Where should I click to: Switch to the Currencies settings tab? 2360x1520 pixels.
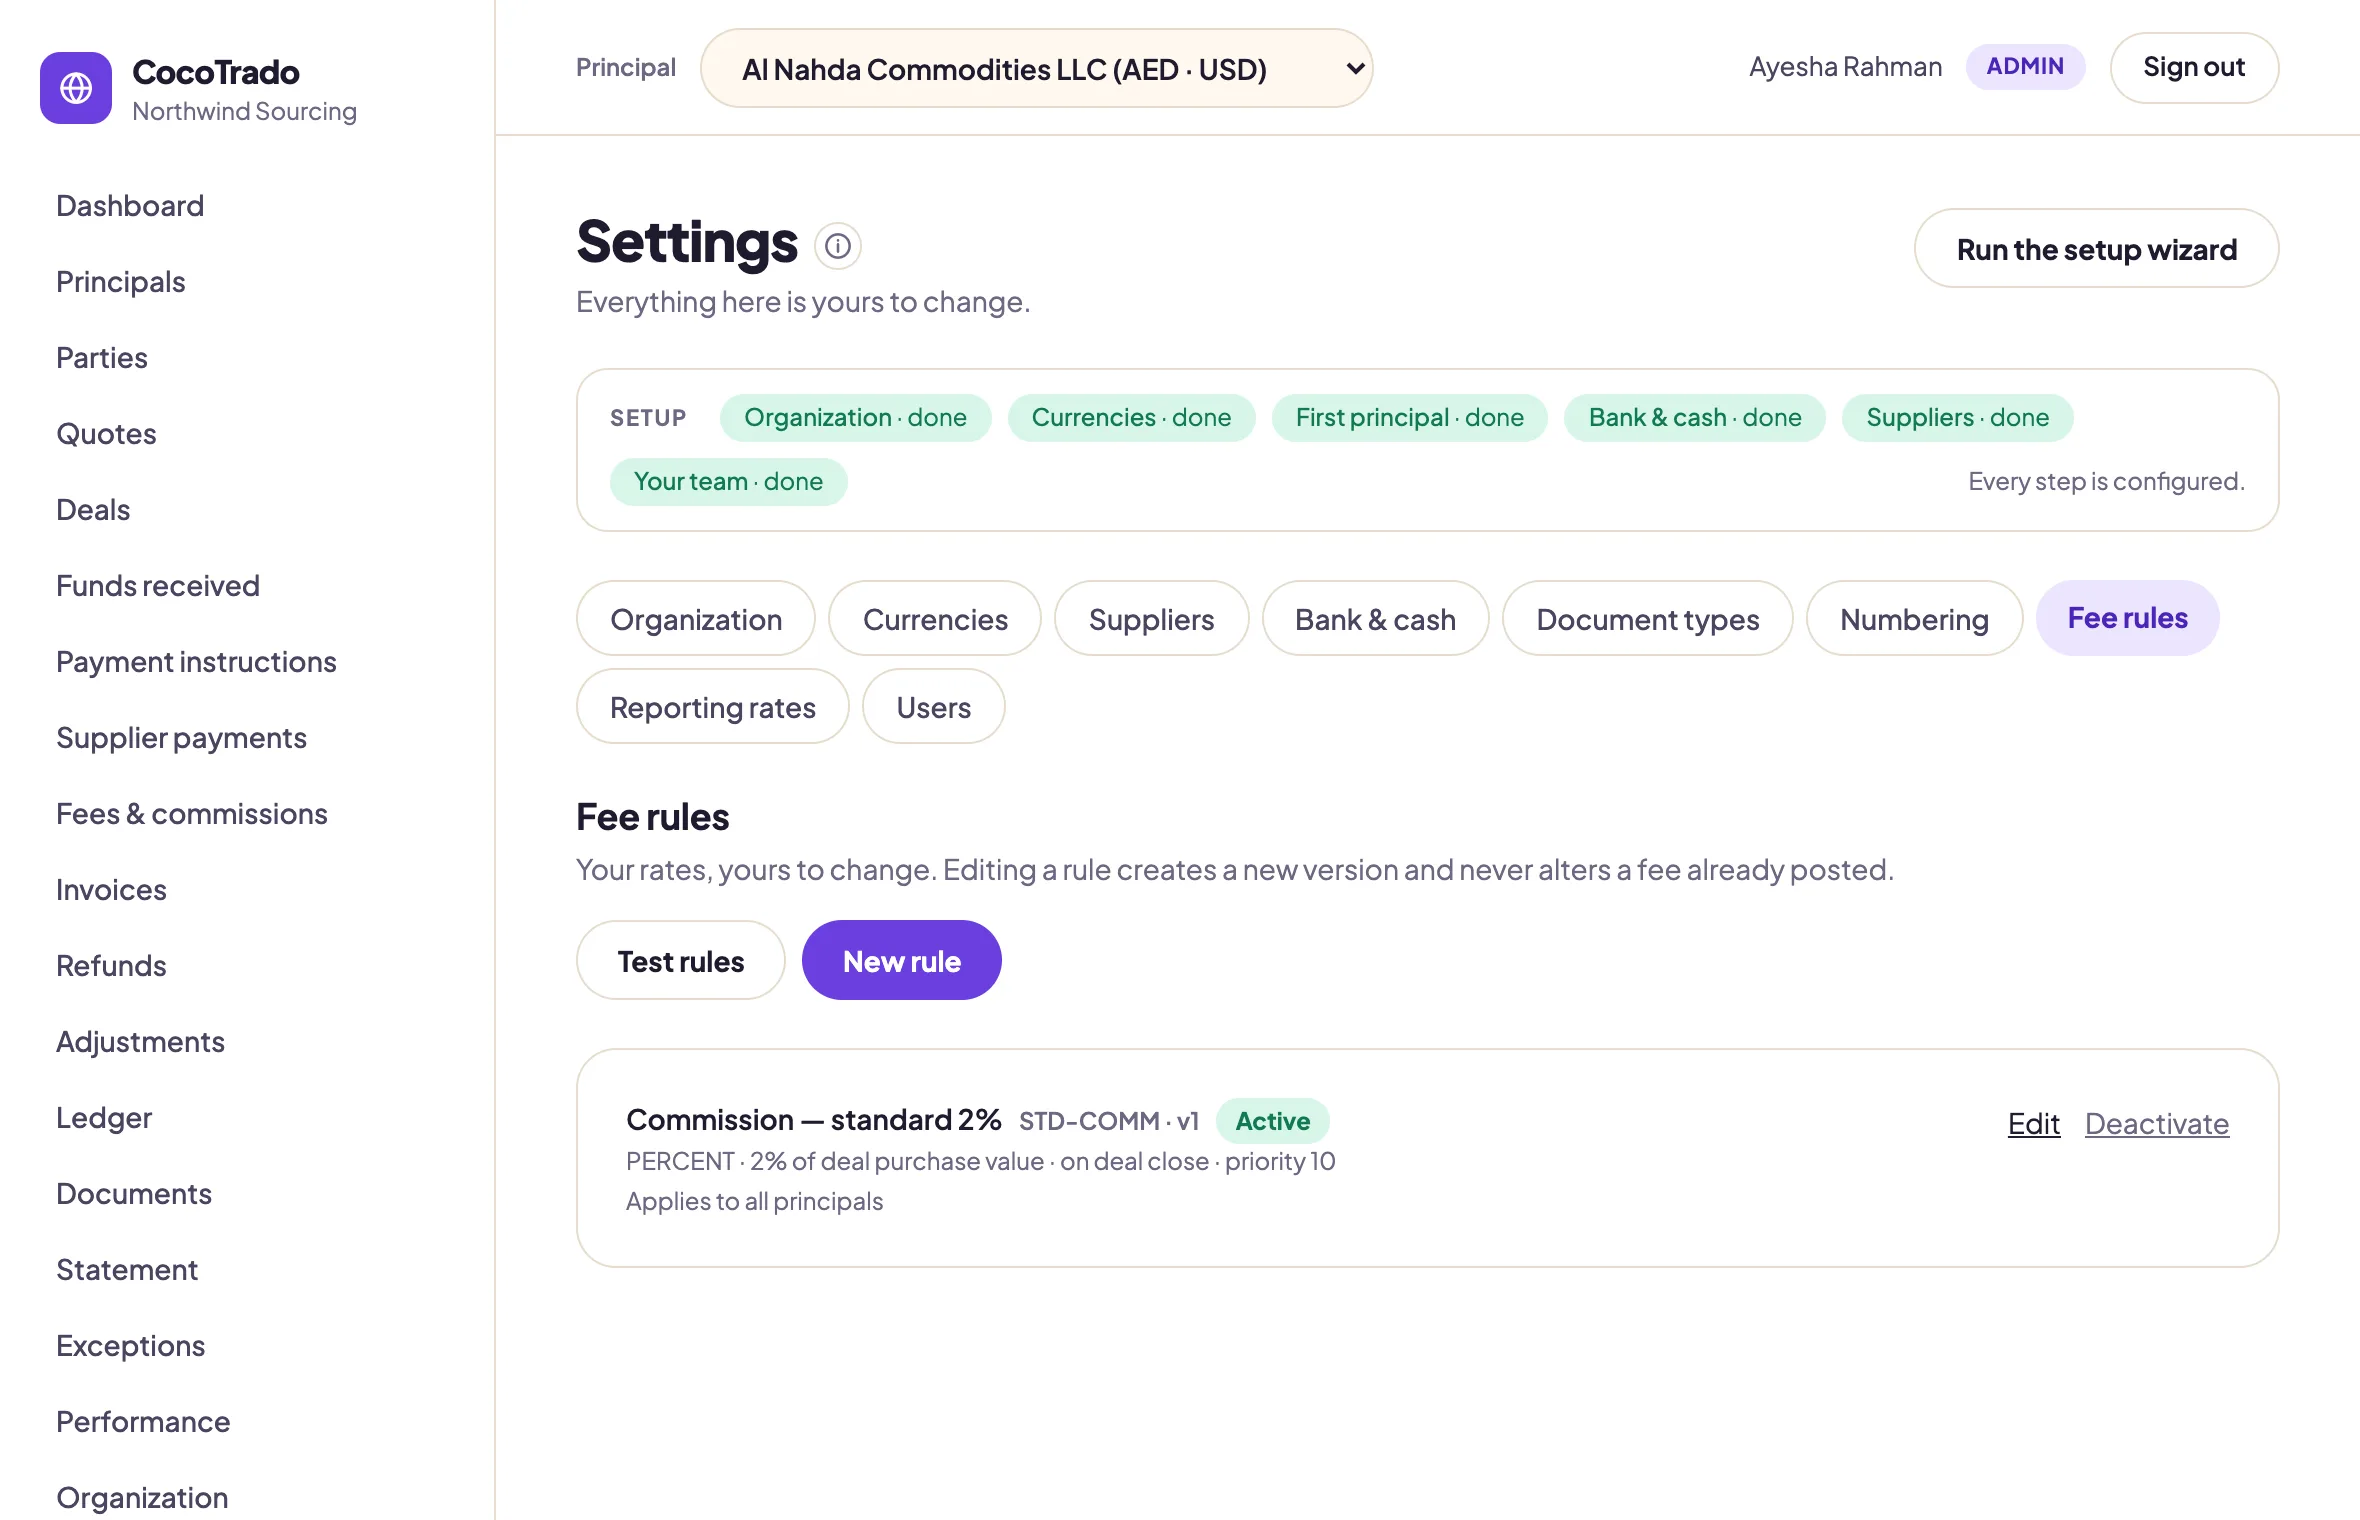tap(935, 619)
